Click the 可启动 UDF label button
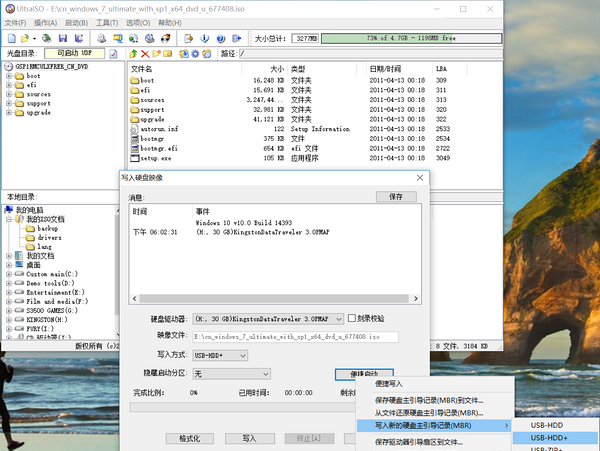 click(x=75, y=53)
